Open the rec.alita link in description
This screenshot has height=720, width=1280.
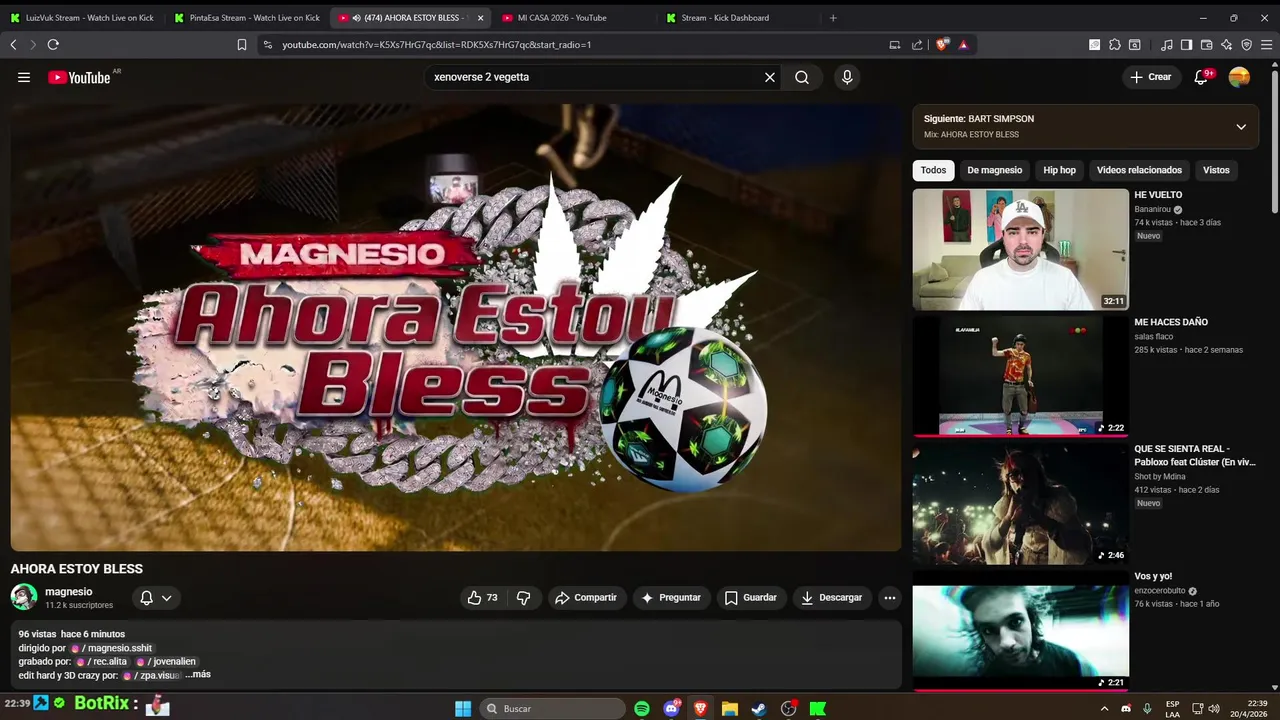pos(102,661)
